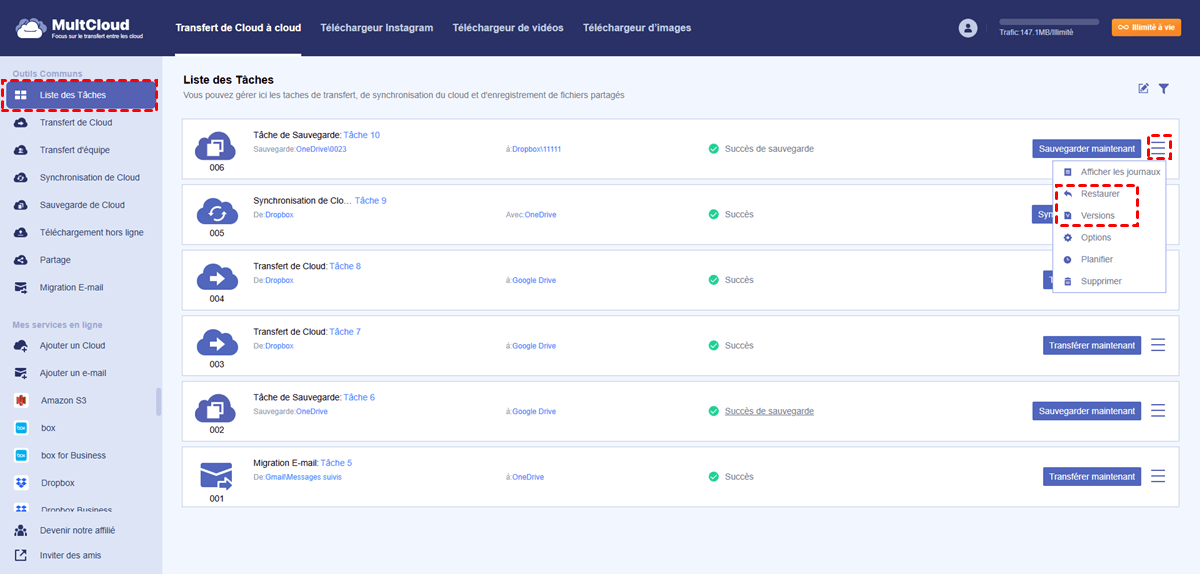Open hamburger menu for Tâche 5
The height and width of the screenshot is (574, 1200).
1158,476
